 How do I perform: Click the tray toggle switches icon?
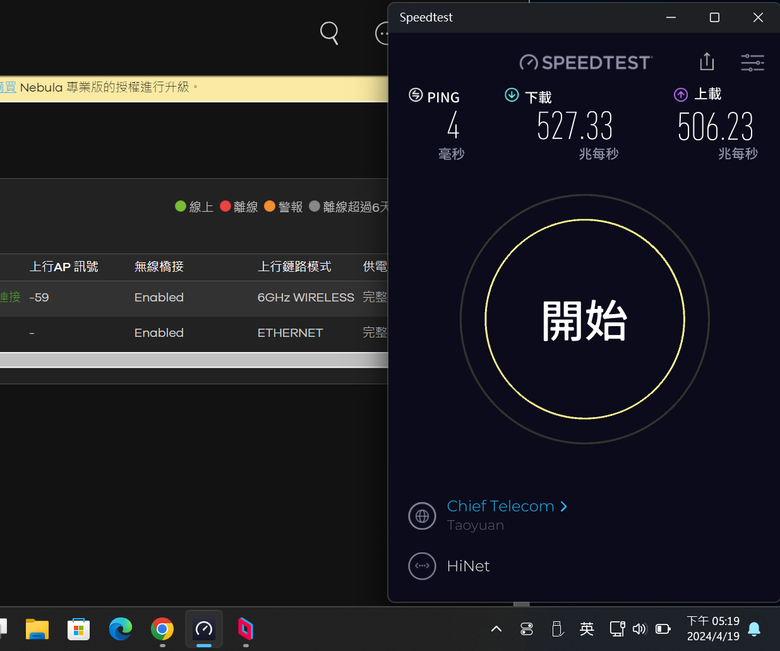[527, 629]
